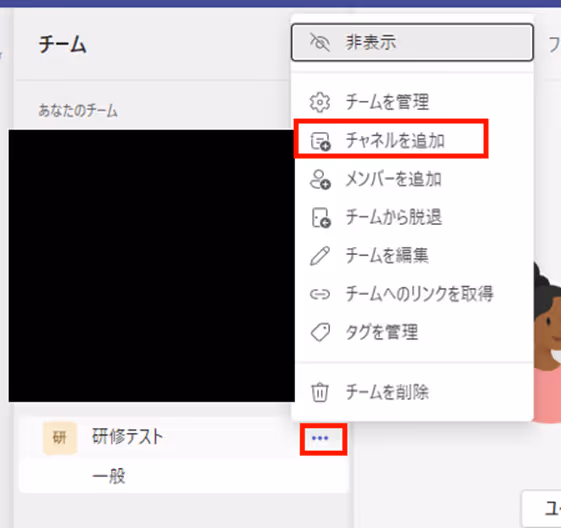Click the link icon beside チームへのリンクを取得
The width and height of the screenshot is (561, 528).
click(319, 294)
